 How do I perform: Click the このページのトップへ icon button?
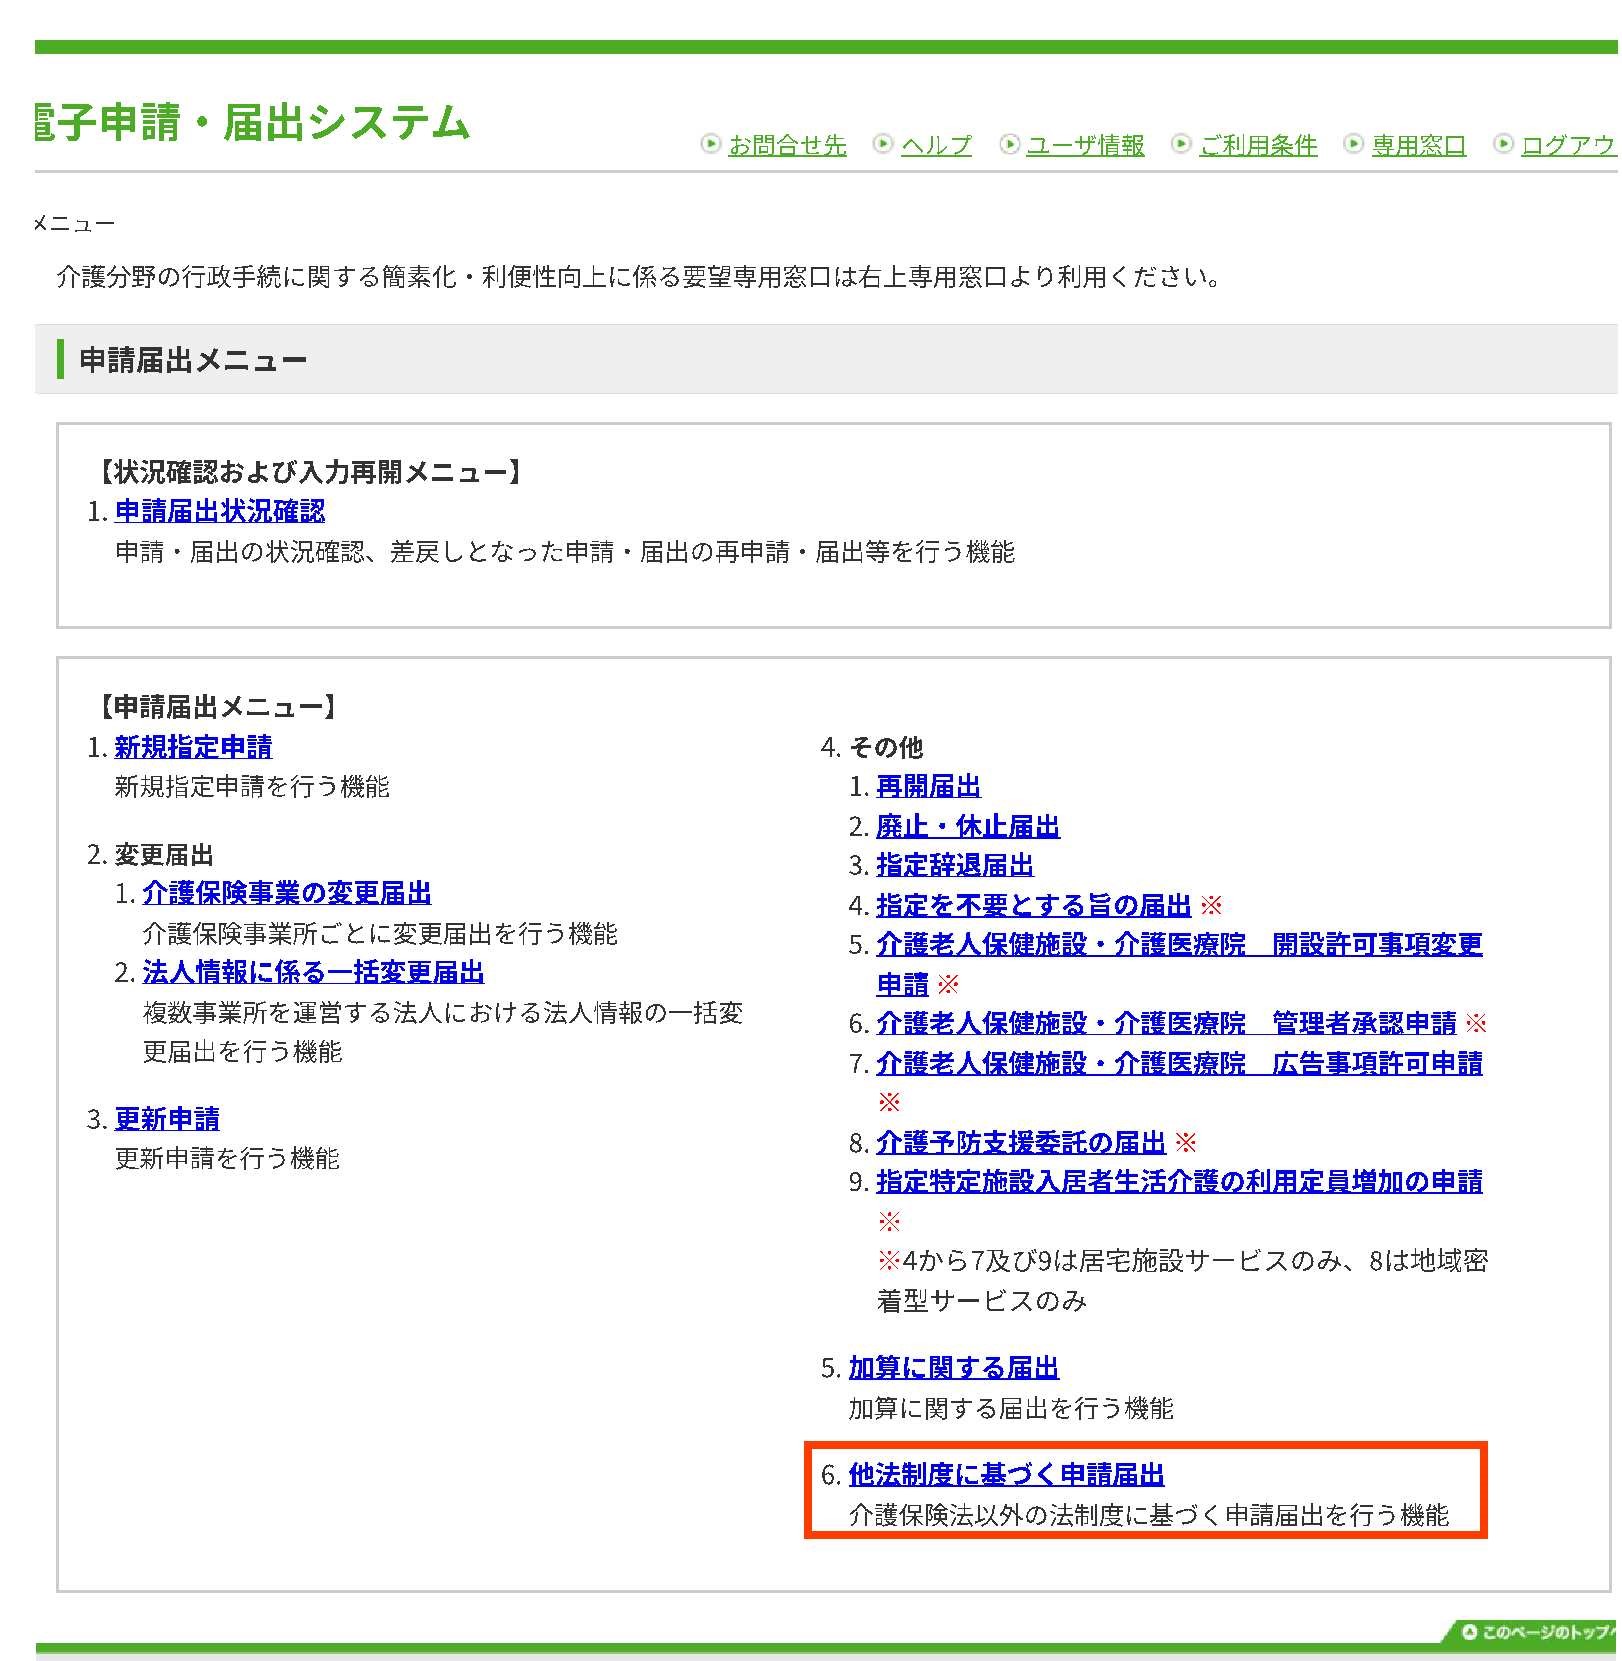pyautogui.click(x=1530, y=1634)
